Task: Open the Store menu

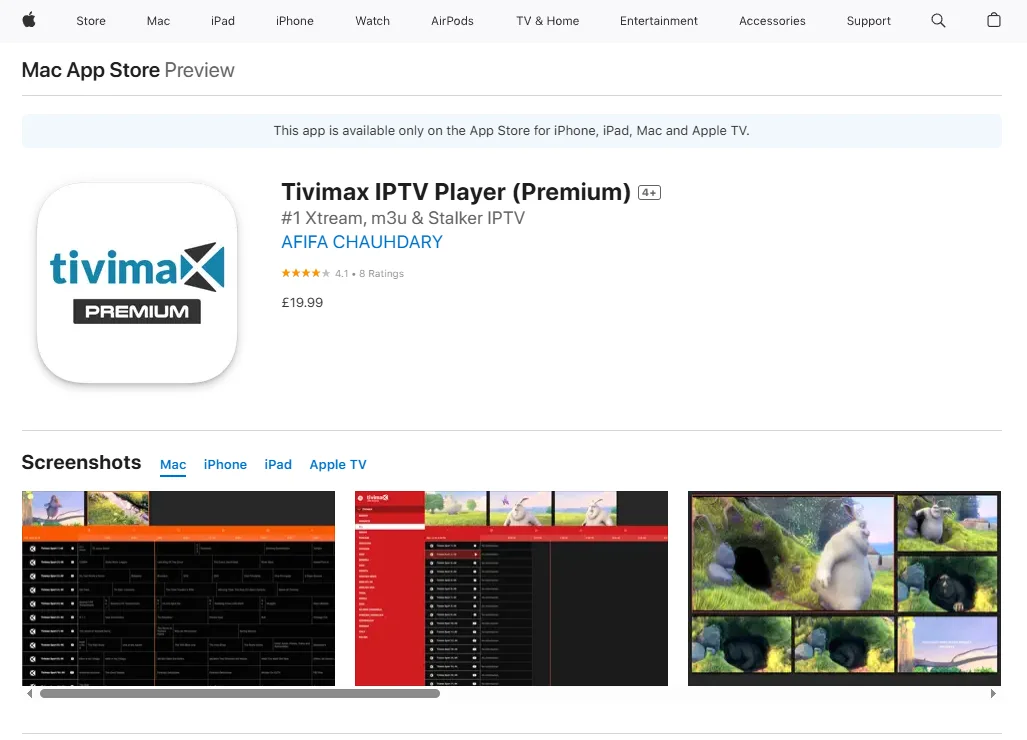Action: click(91, 21)
